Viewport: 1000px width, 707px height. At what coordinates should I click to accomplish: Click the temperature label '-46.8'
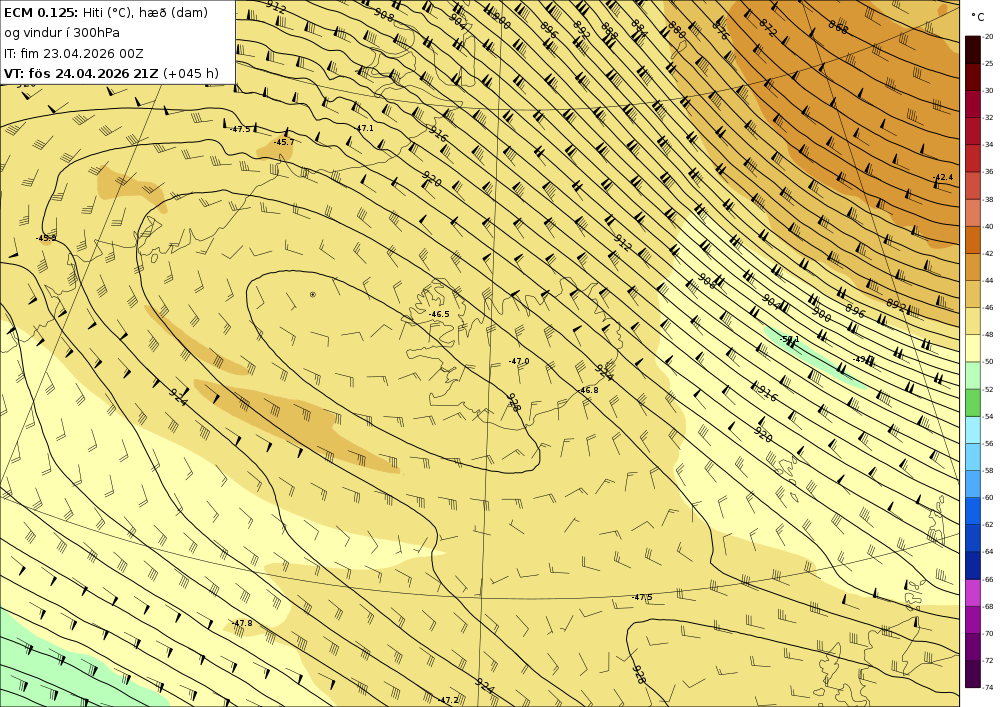(x=588, y=391)
